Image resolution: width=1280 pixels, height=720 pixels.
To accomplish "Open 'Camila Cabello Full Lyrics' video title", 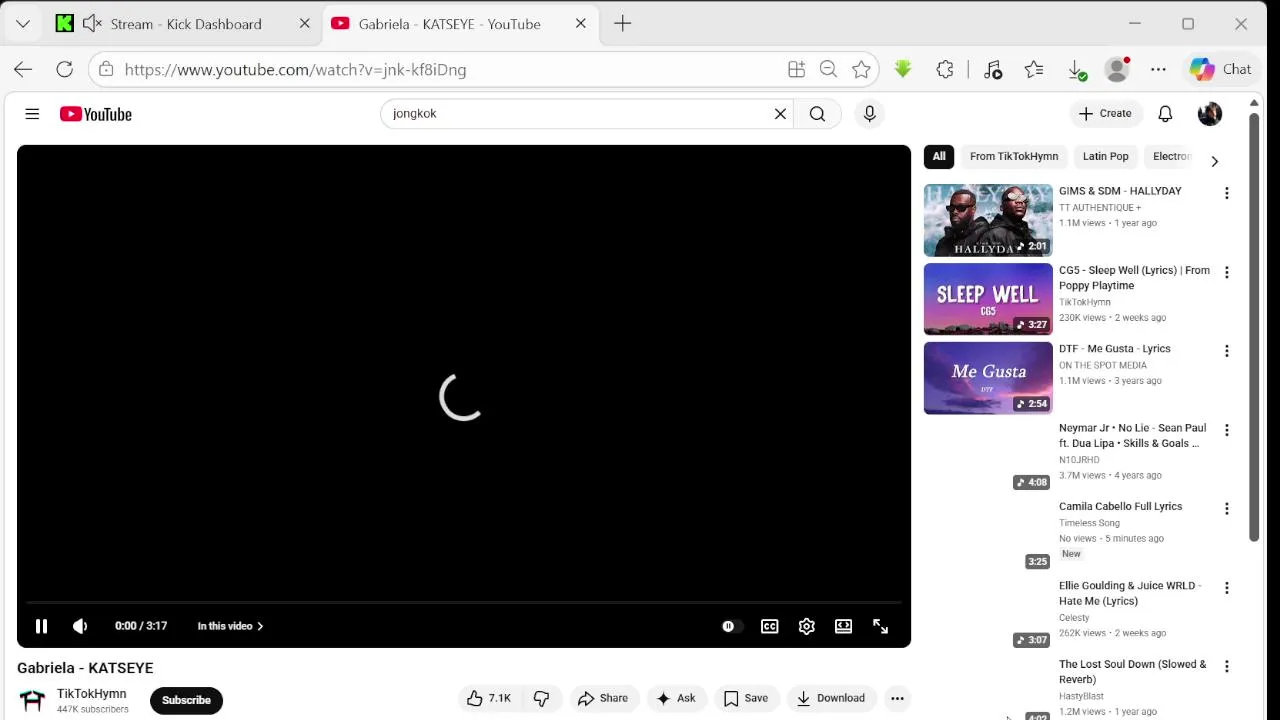I will pyautogui.click(x=1120, y=507).
